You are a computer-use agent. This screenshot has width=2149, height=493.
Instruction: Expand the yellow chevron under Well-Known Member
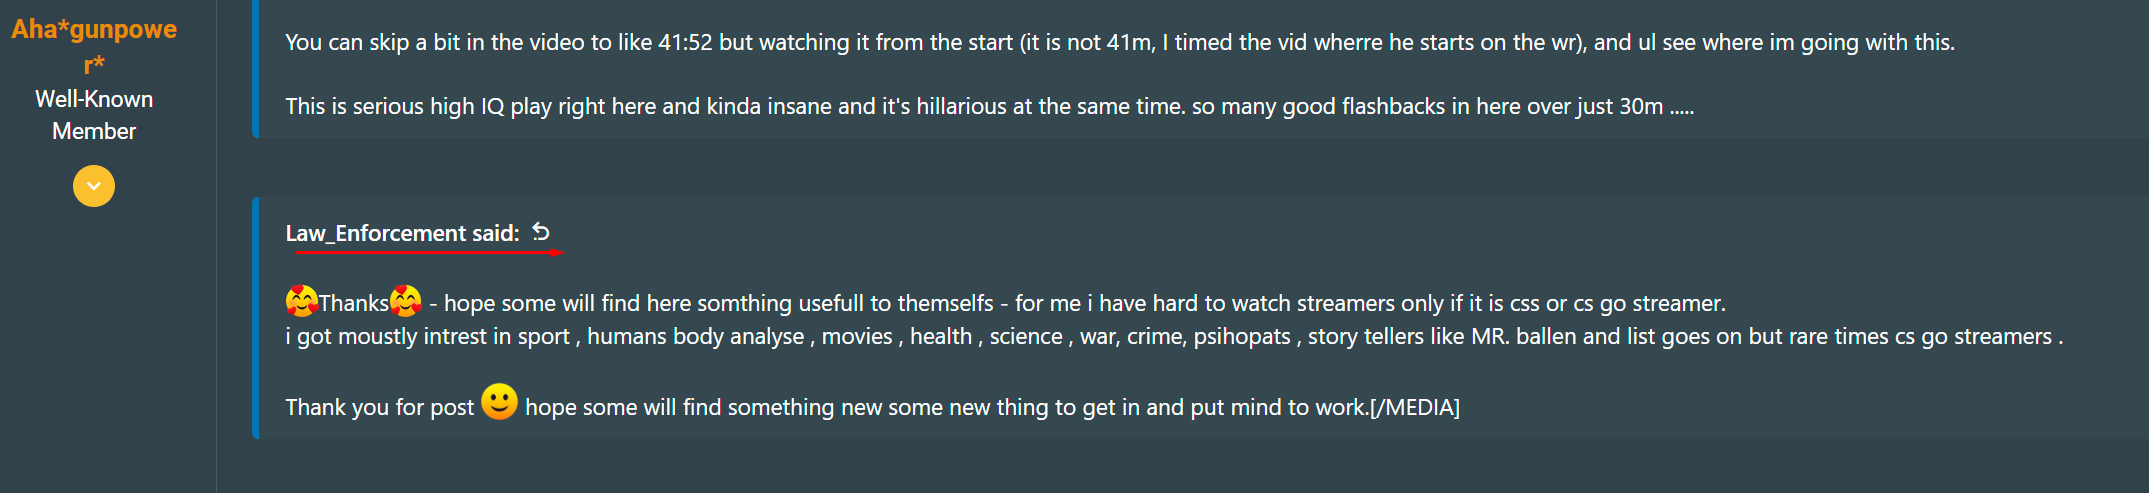coord(94,186)
